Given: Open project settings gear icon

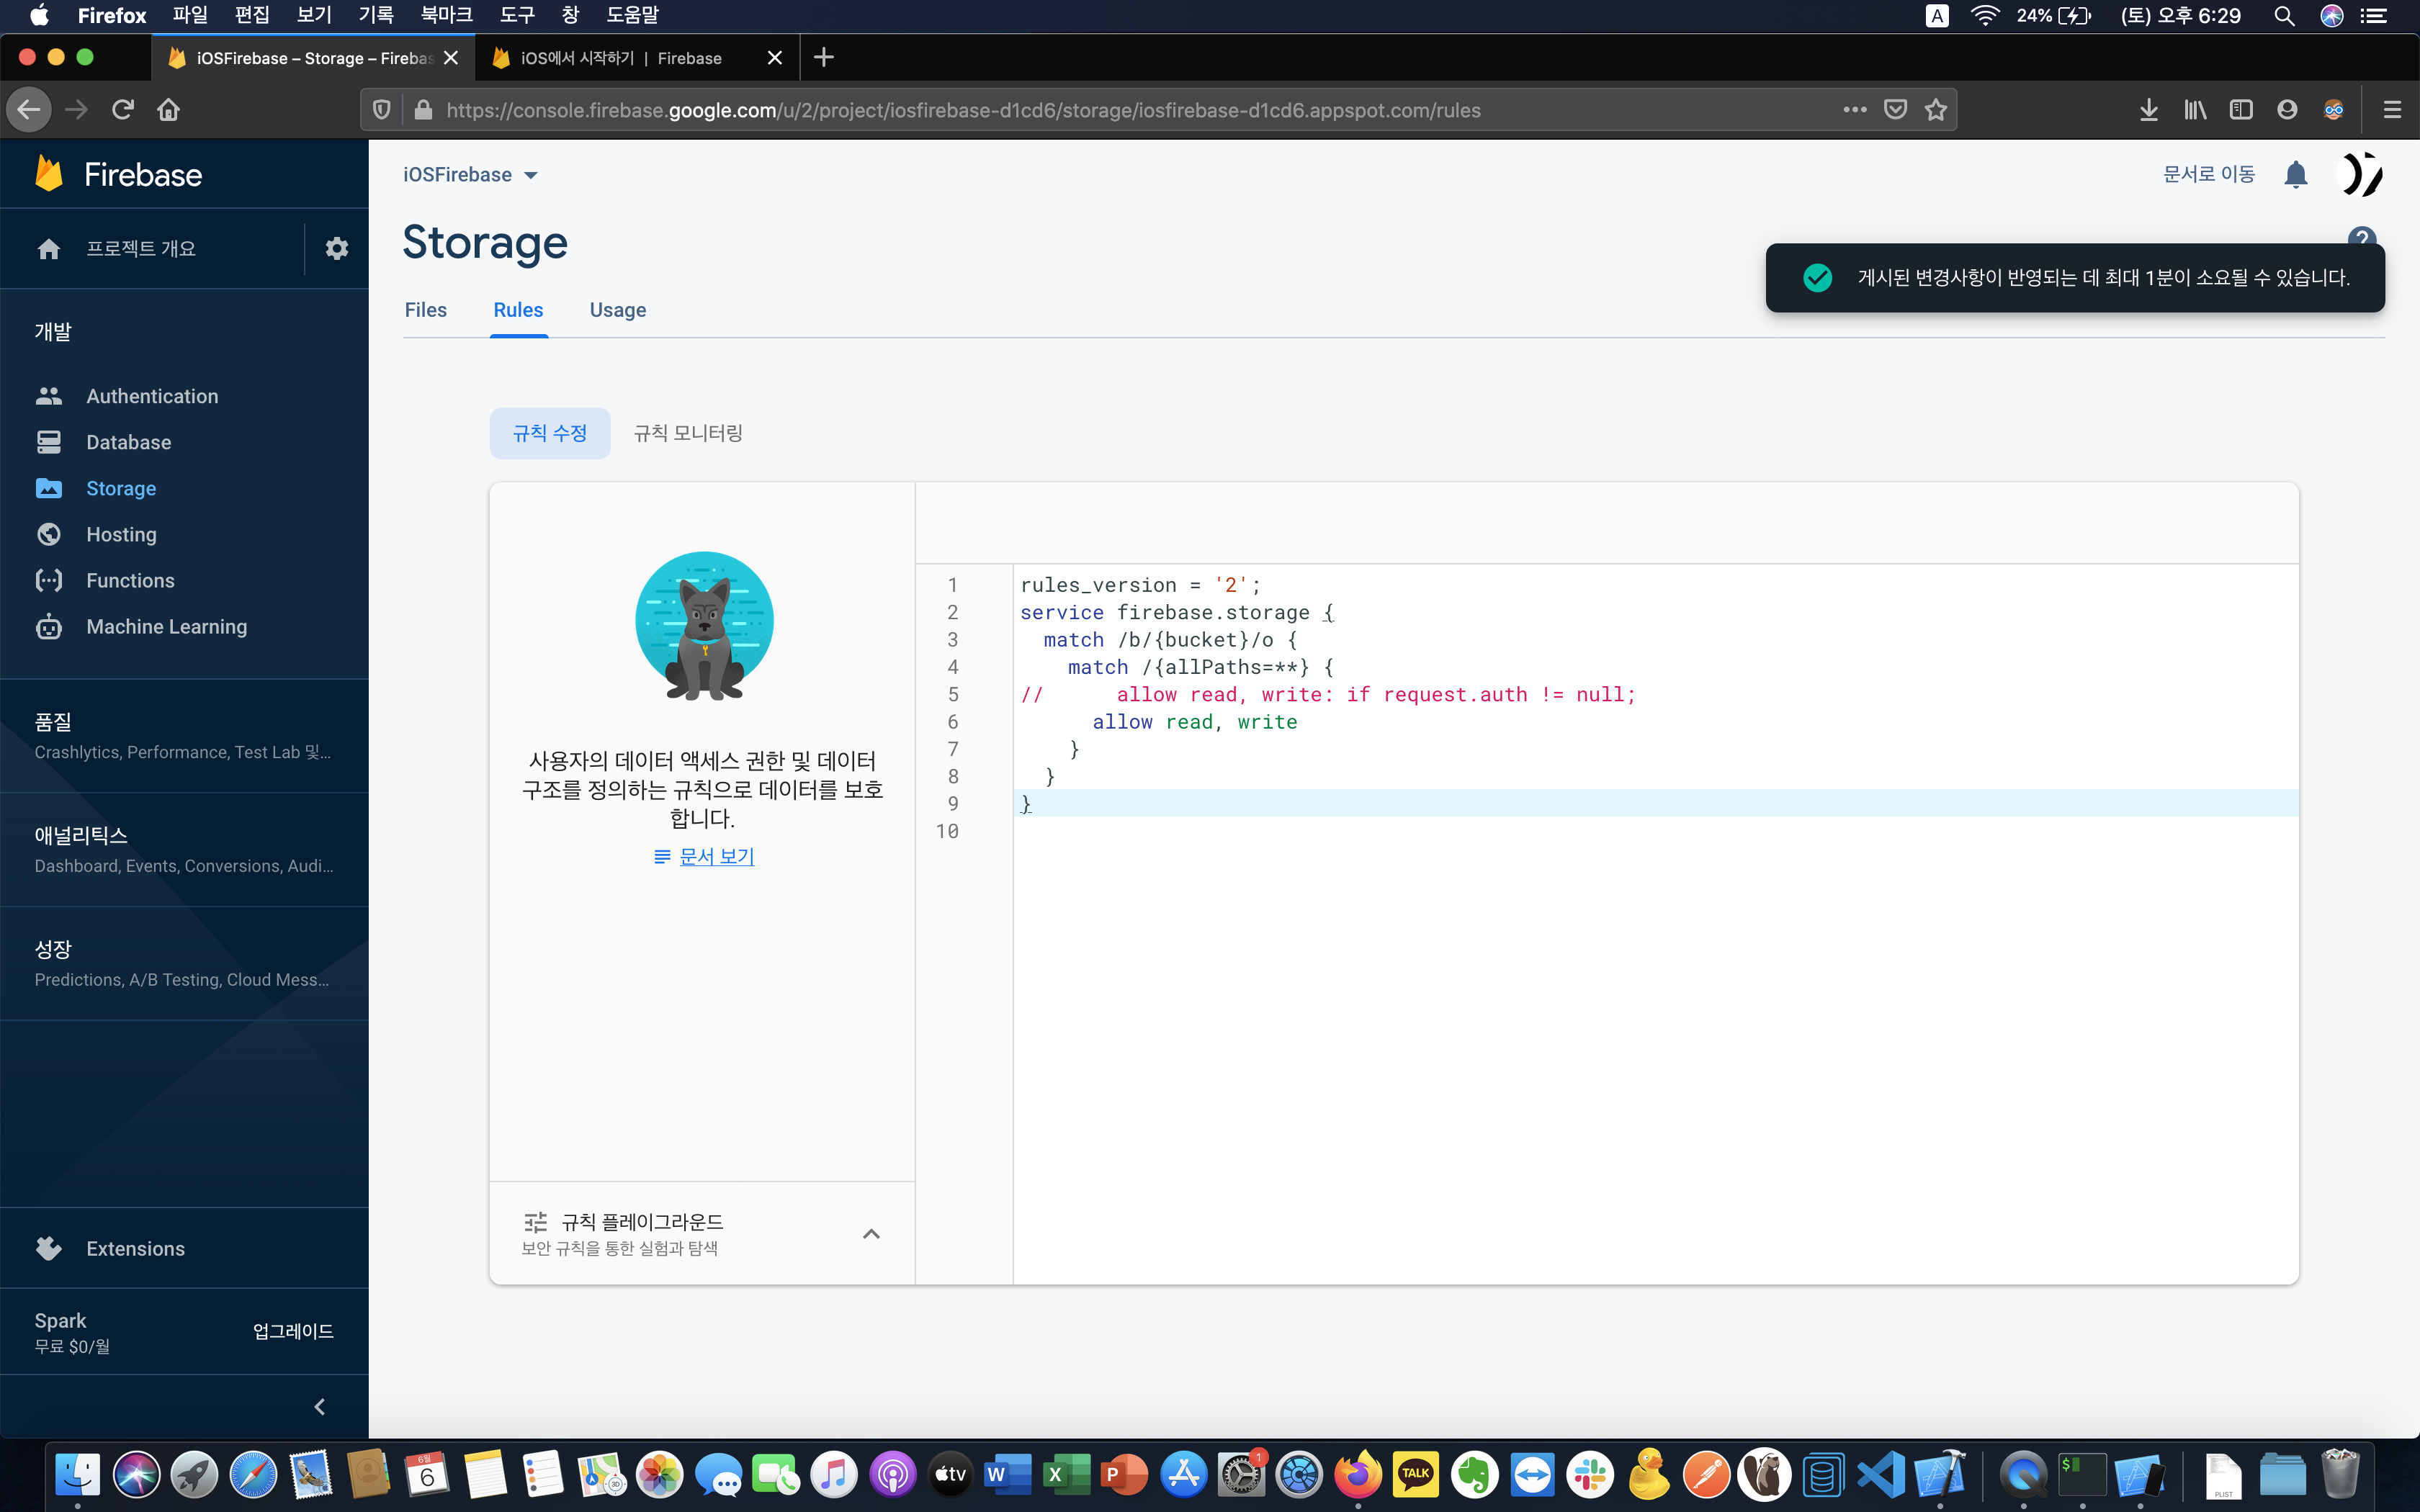Looking at the screenshot, I should point(336,248).
